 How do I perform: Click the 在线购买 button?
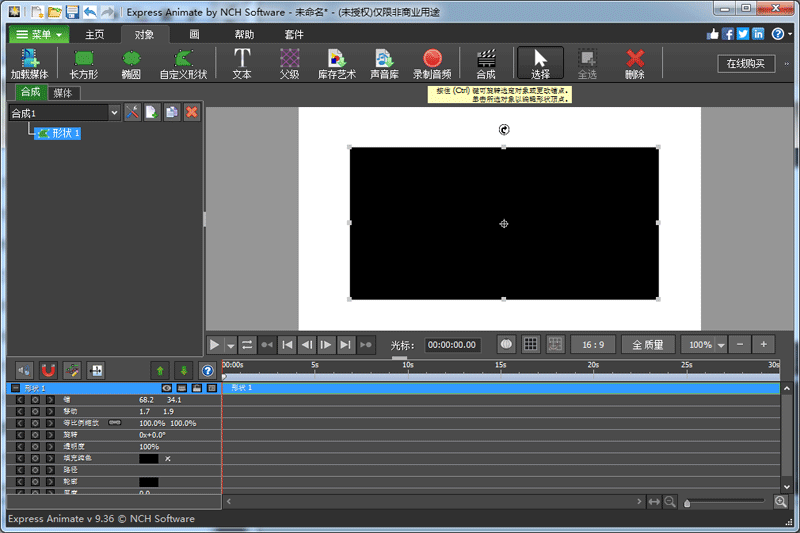click(x=746, y=64)
